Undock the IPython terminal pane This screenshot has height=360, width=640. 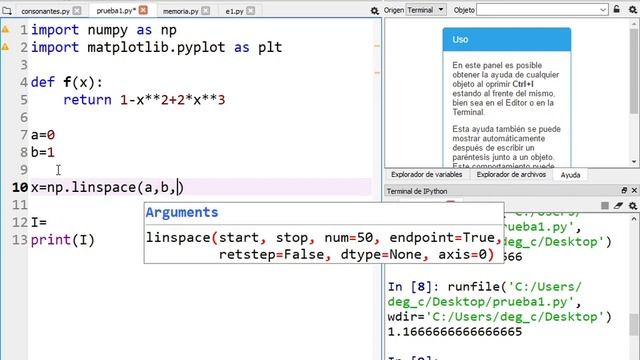(624, 191)
